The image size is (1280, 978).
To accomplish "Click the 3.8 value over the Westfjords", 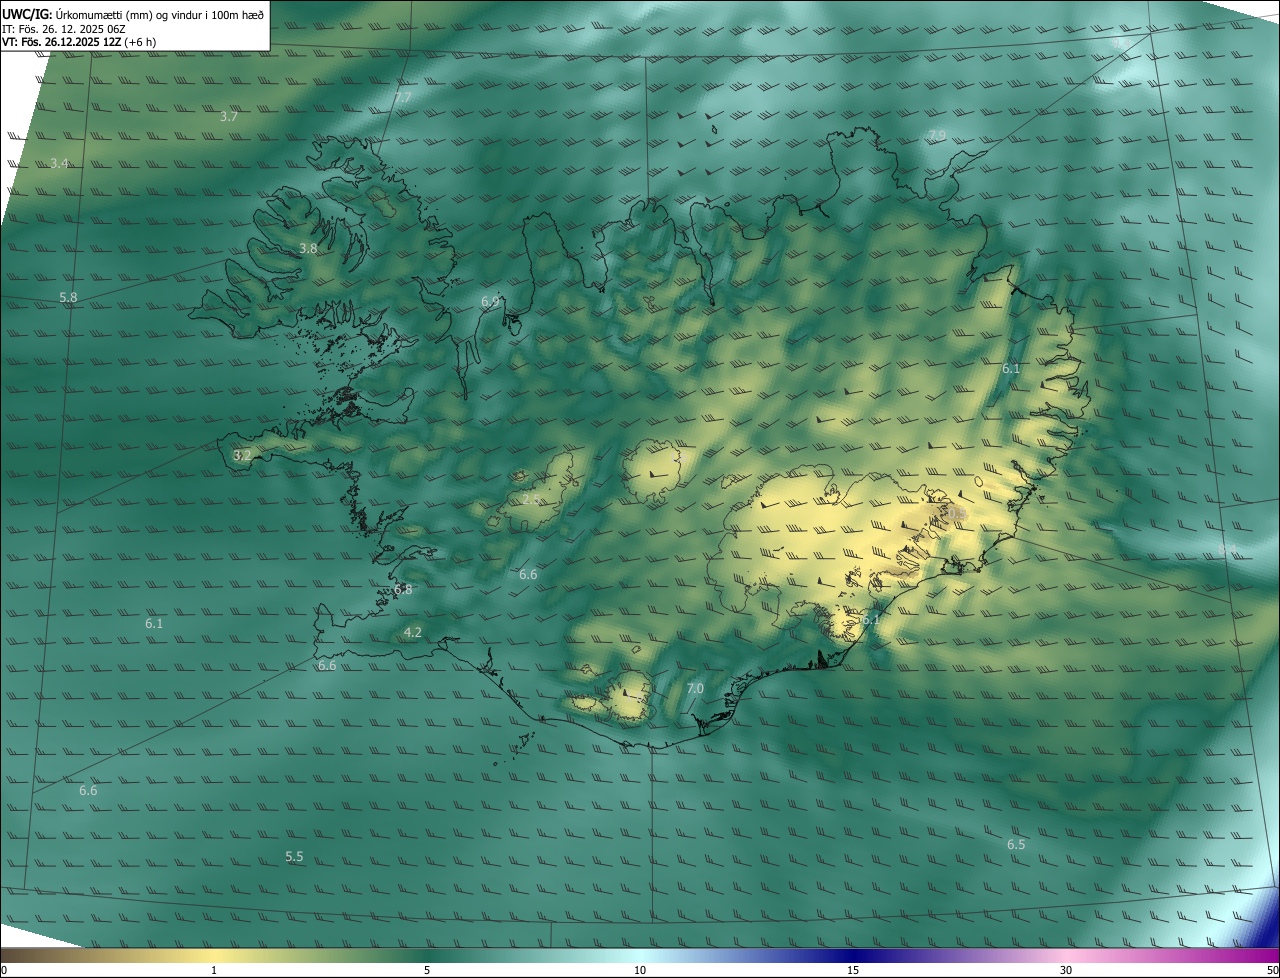I will [x=308, y=249].
